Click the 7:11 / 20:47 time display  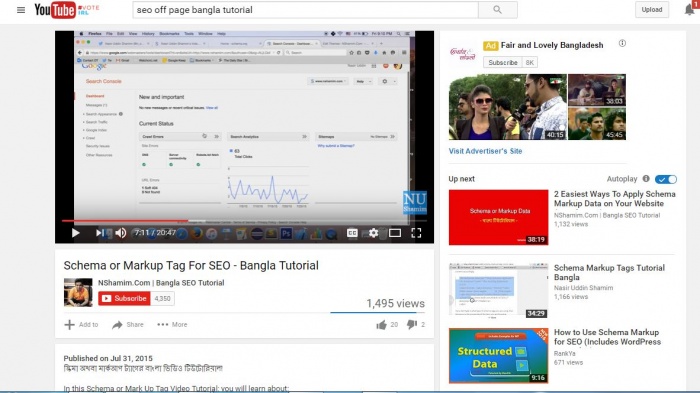pos(155,233)
